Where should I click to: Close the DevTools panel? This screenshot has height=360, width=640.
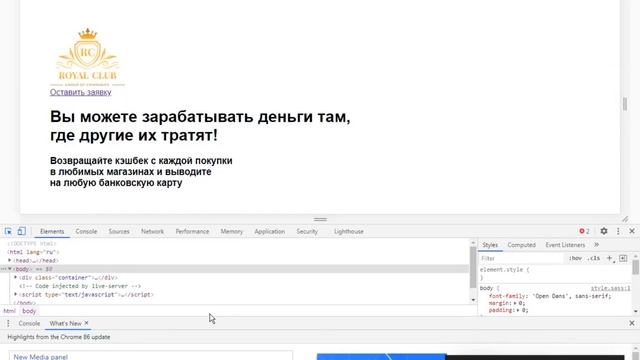632,231
